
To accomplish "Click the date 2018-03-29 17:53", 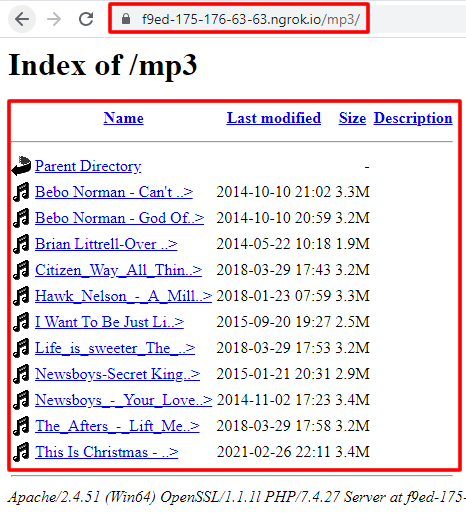I will 274,348.
